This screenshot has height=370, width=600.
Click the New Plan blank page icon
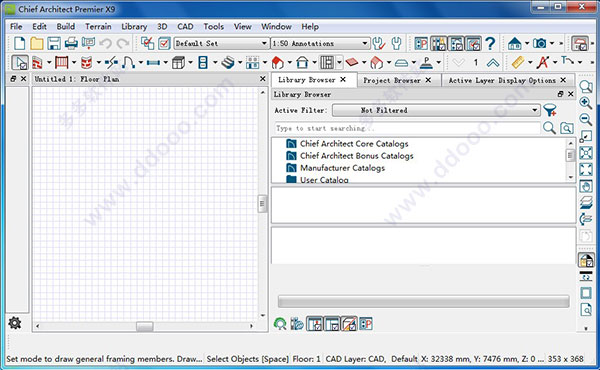click(x=19, y=44)
